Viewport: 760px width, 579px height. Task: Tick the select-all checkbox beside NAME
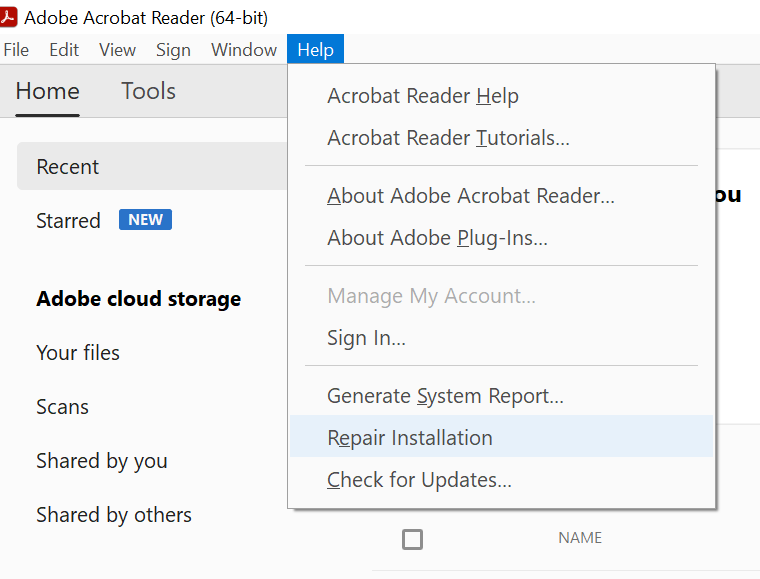(412, 539)
